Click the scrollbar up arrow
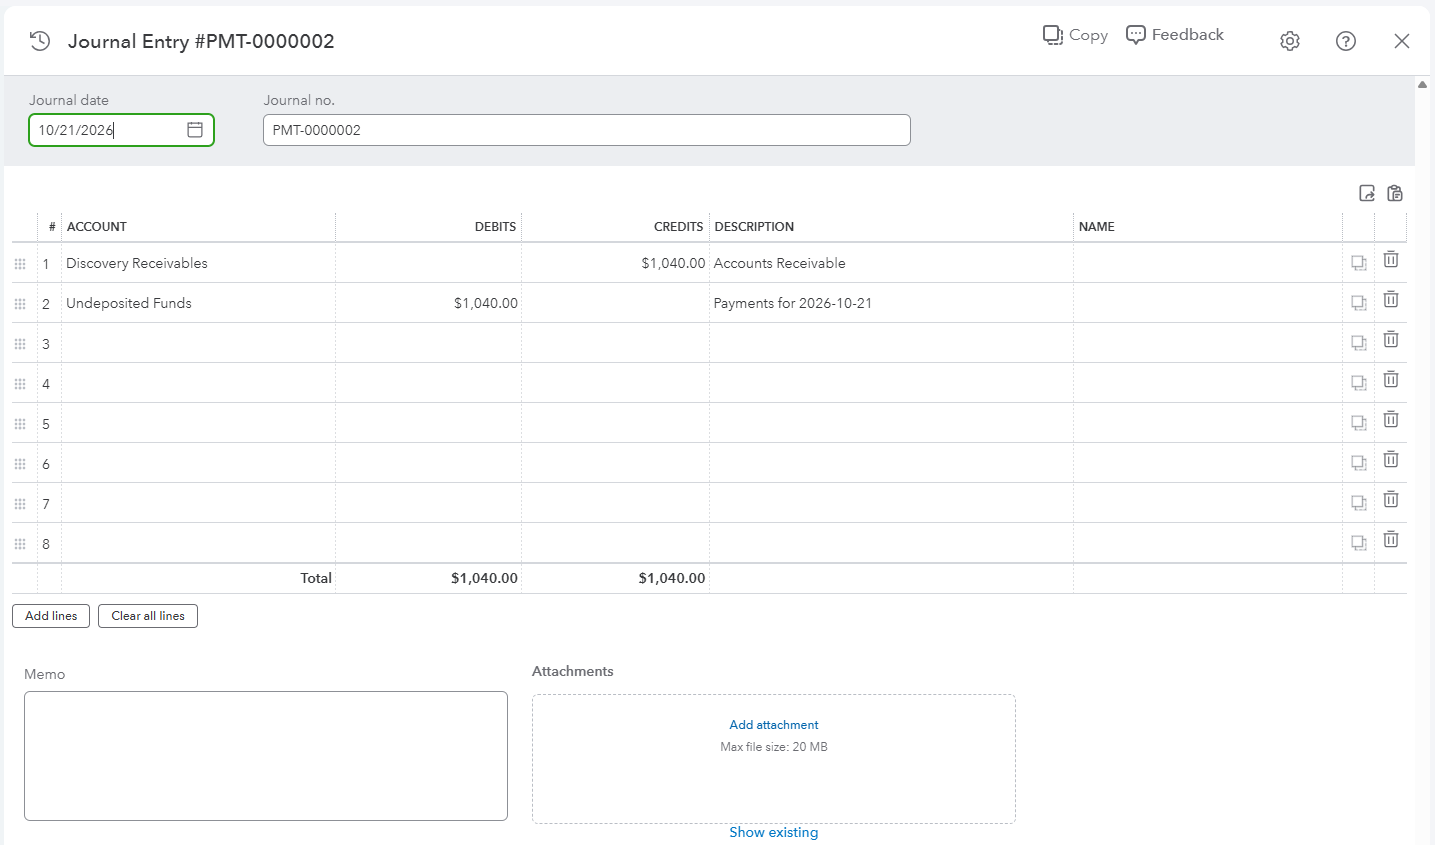This screenshot has width=1435, height=845. [x=1423, y=85]
